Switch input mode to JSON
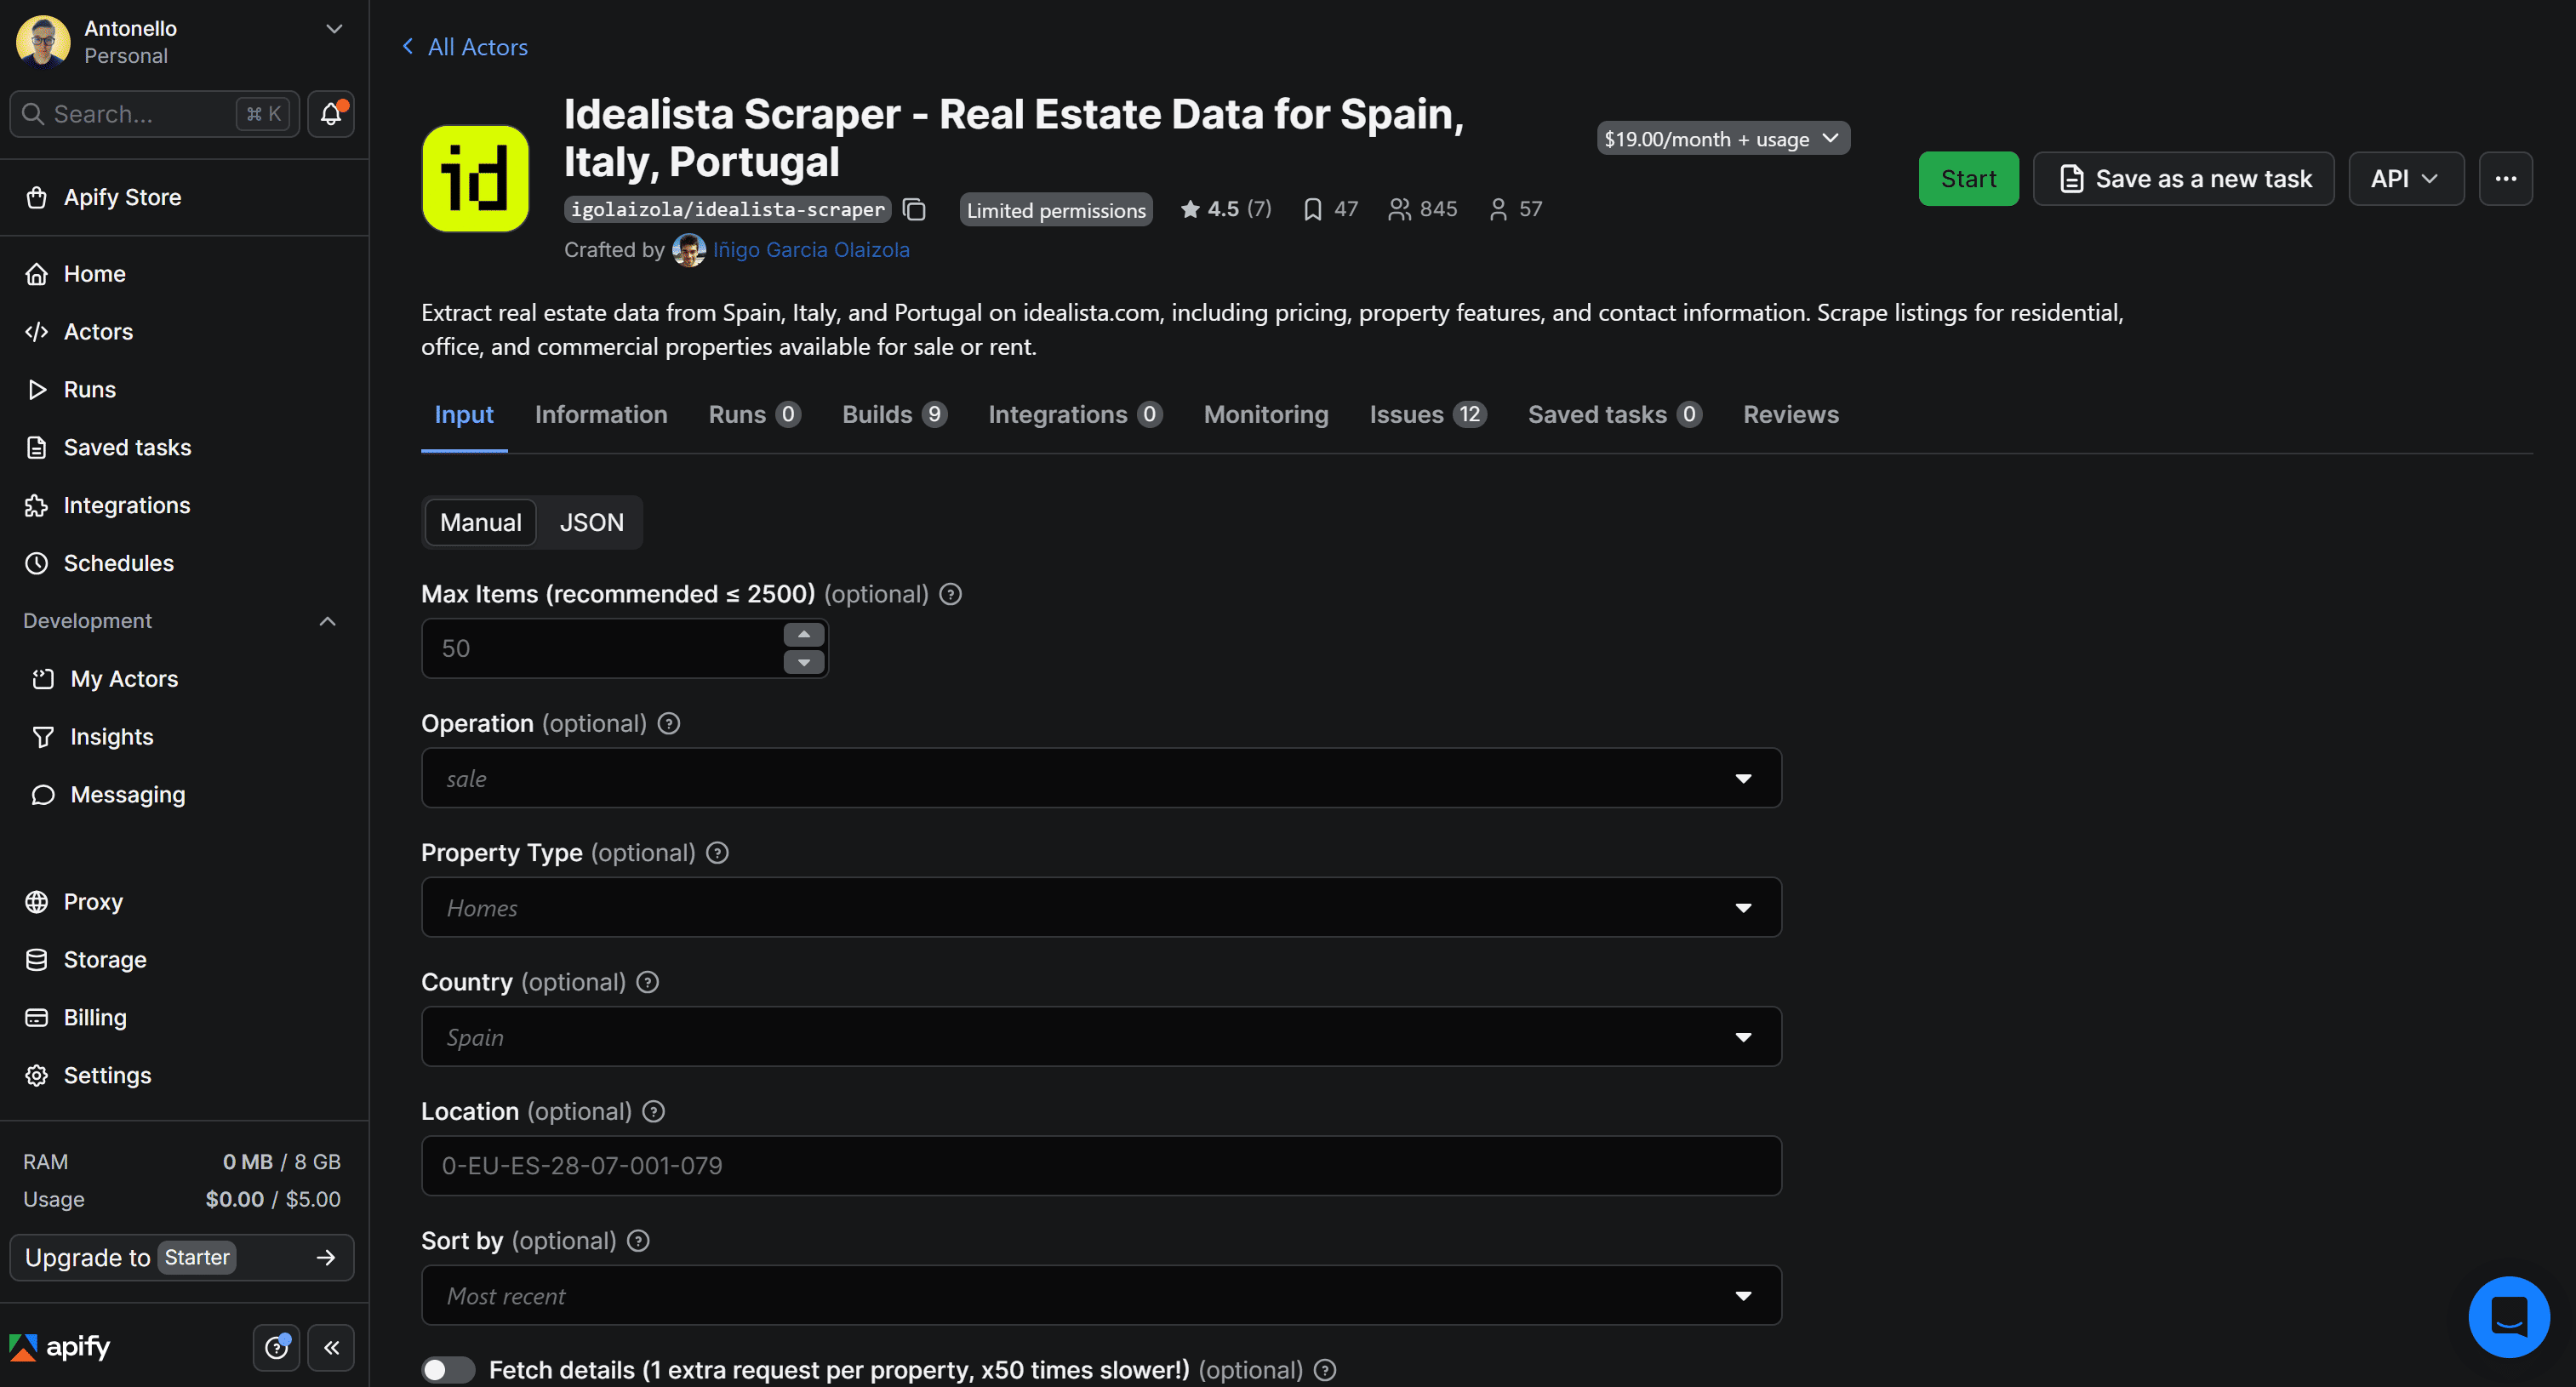 tap(591, 522)
